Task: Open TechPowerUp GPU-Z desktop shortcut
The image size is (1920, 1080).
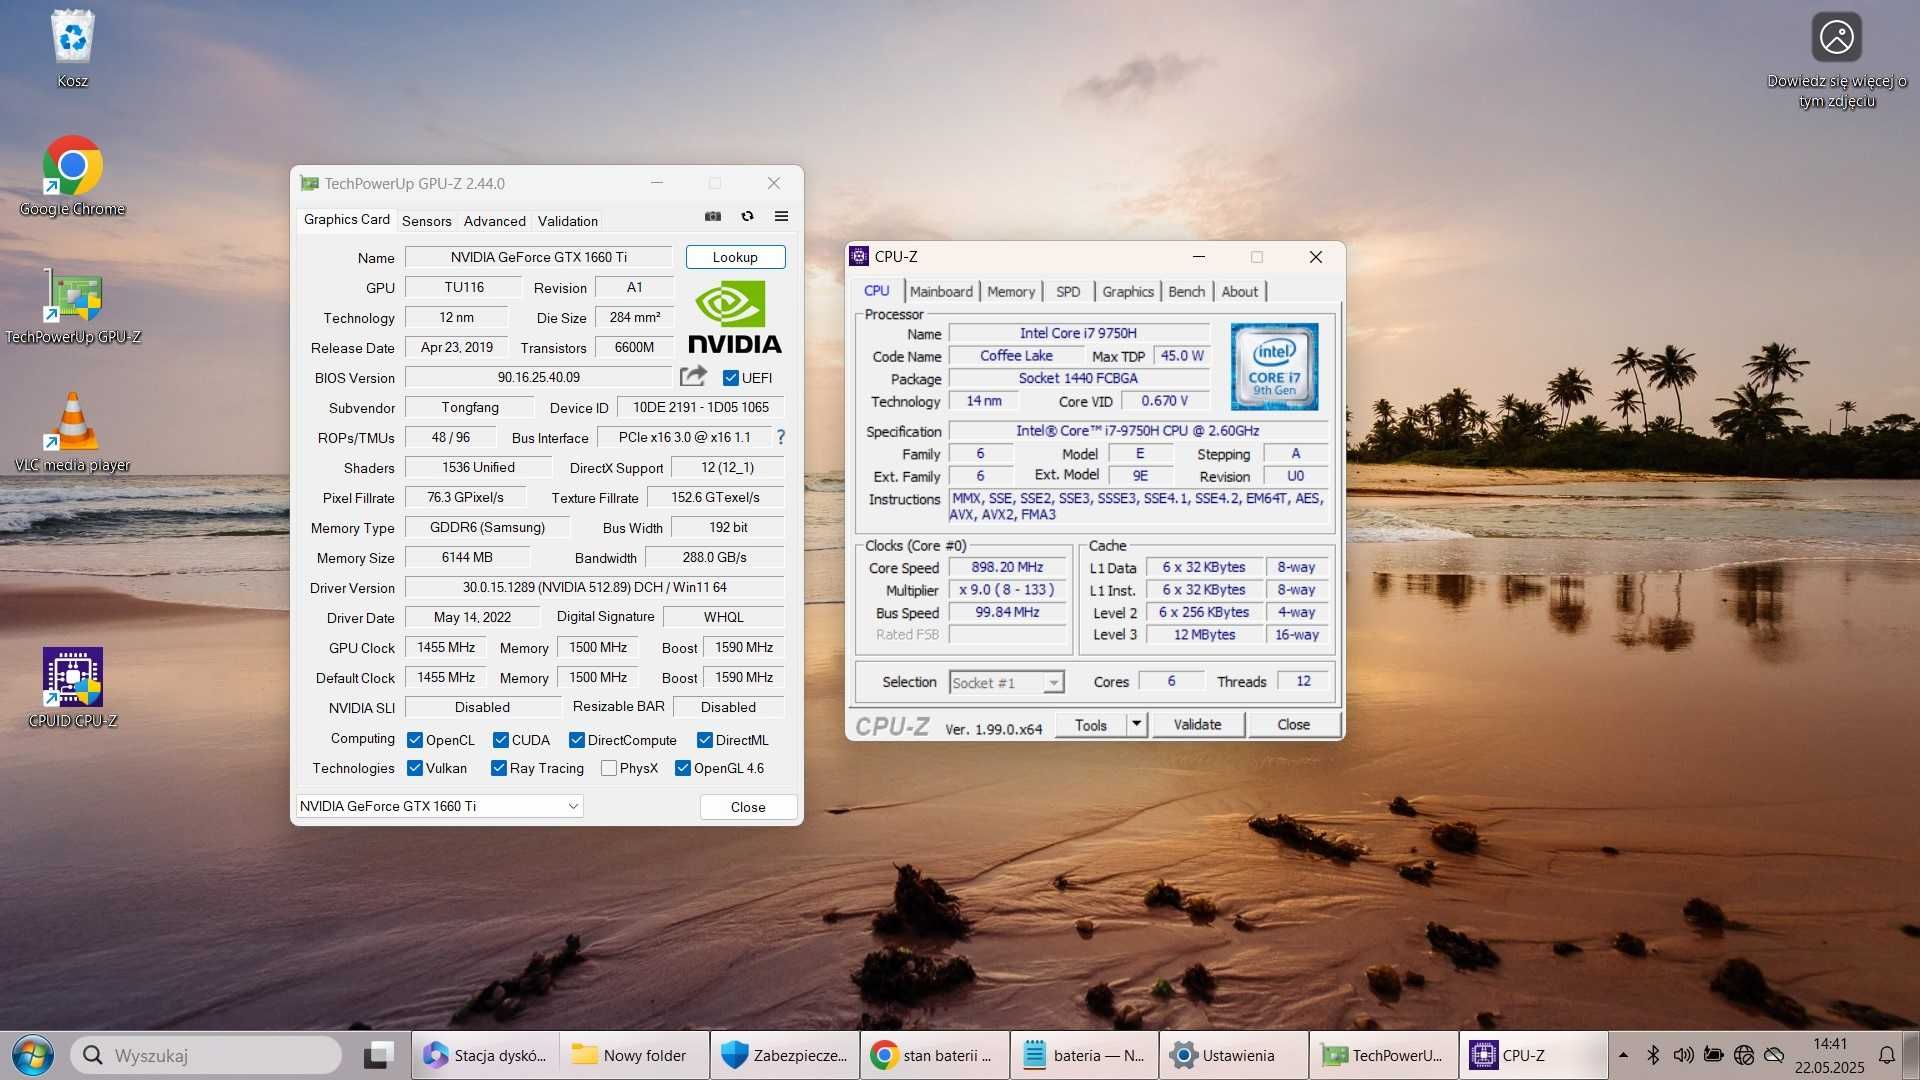Action: [72, 305]
